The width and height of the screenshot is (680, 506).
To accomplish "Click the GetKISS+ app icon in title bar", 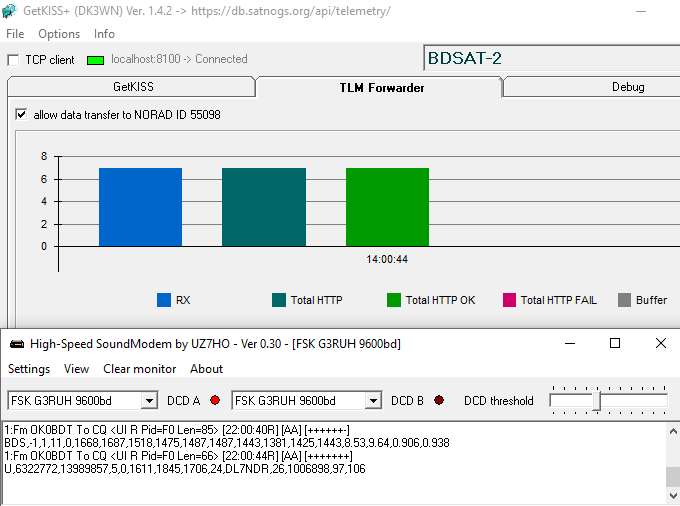I will tap(10, 10).
